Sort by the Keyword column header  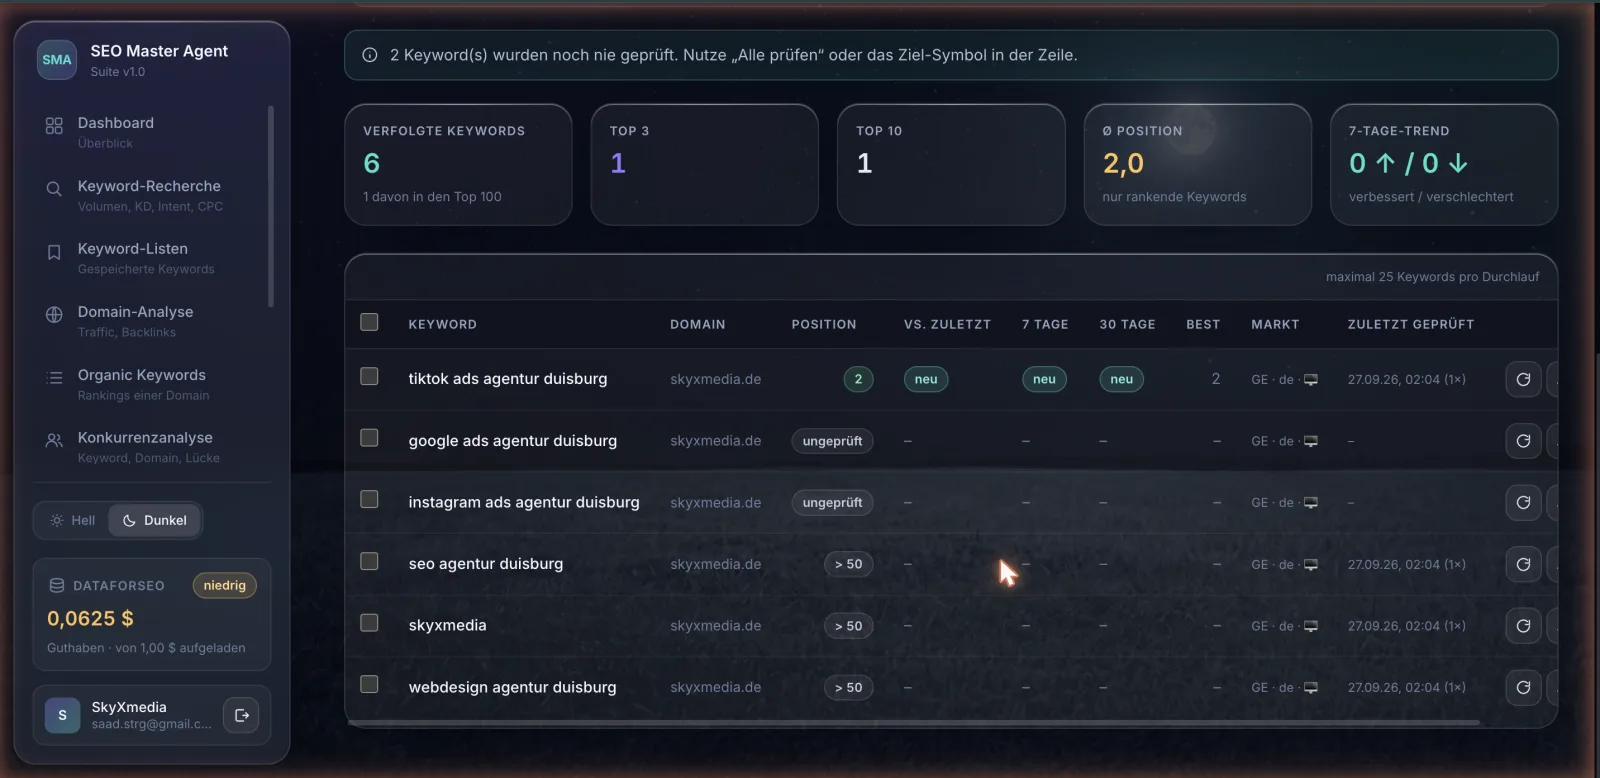click(x=442, y=324)
